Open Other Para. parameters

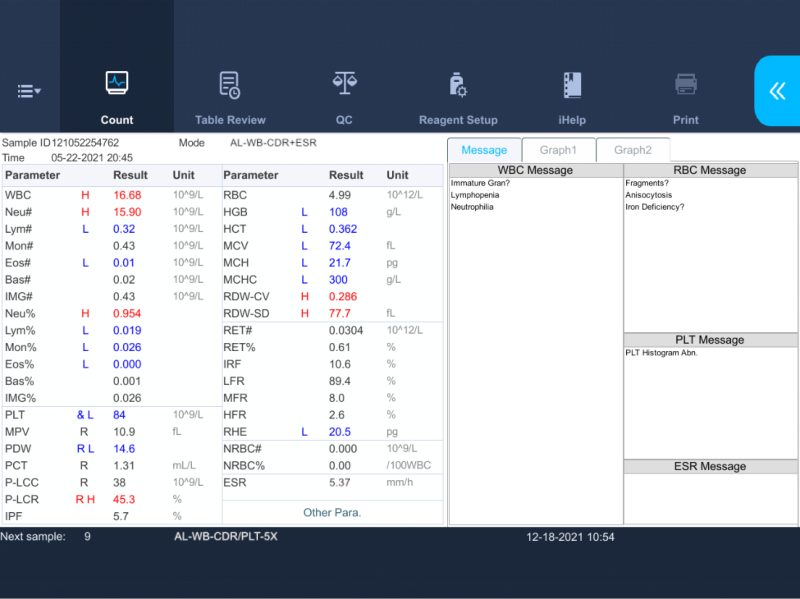332,513
